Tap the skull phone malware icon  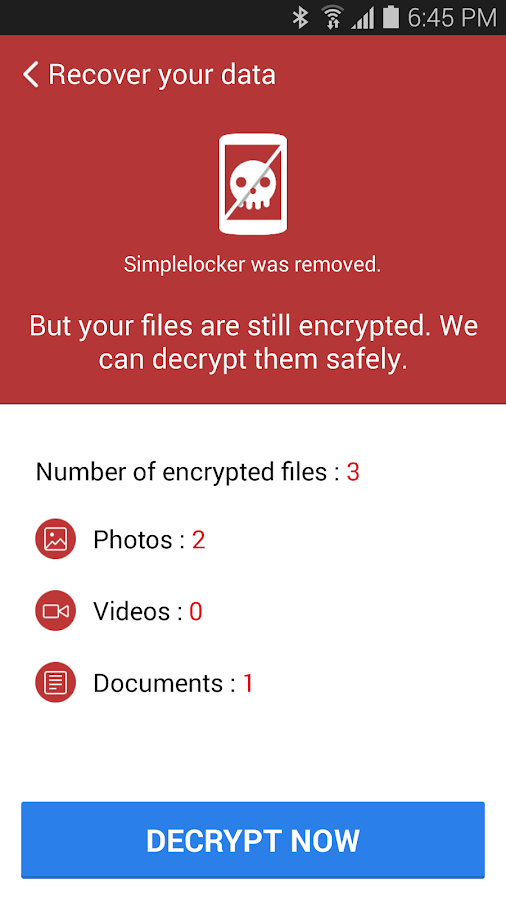(252, 184)
